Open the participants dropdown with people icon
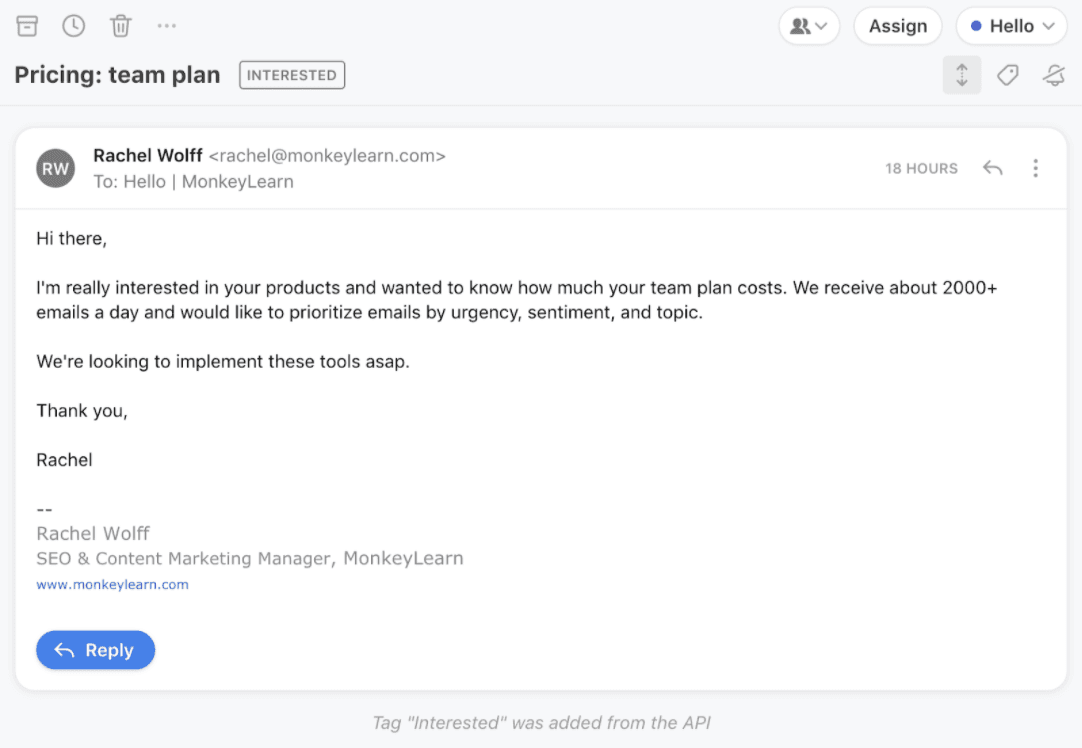Image resolution: width=1082 pixels, height=748 pixels. (809, 26)
